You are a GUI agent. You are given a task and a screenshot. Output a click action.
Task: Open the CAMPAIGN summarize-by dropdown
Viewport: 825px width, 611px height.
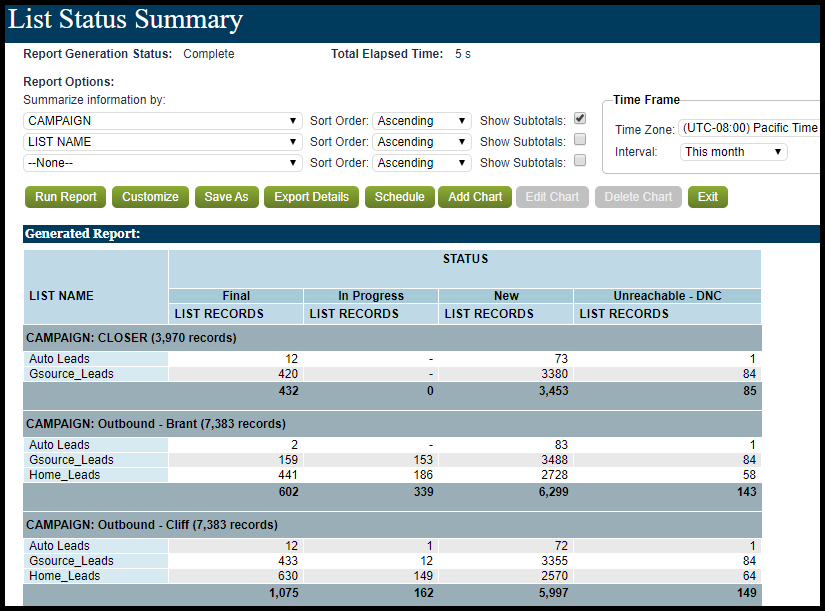[x=163, y=121]
